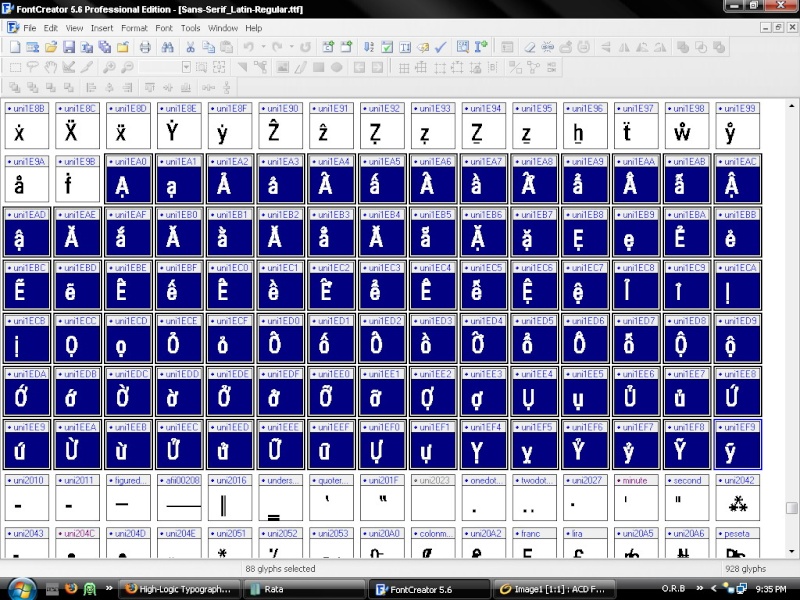Viewport: 800px width, 600px height.
Task: Click the eraser icon in toolbar
Action: (x=529, y=47)
